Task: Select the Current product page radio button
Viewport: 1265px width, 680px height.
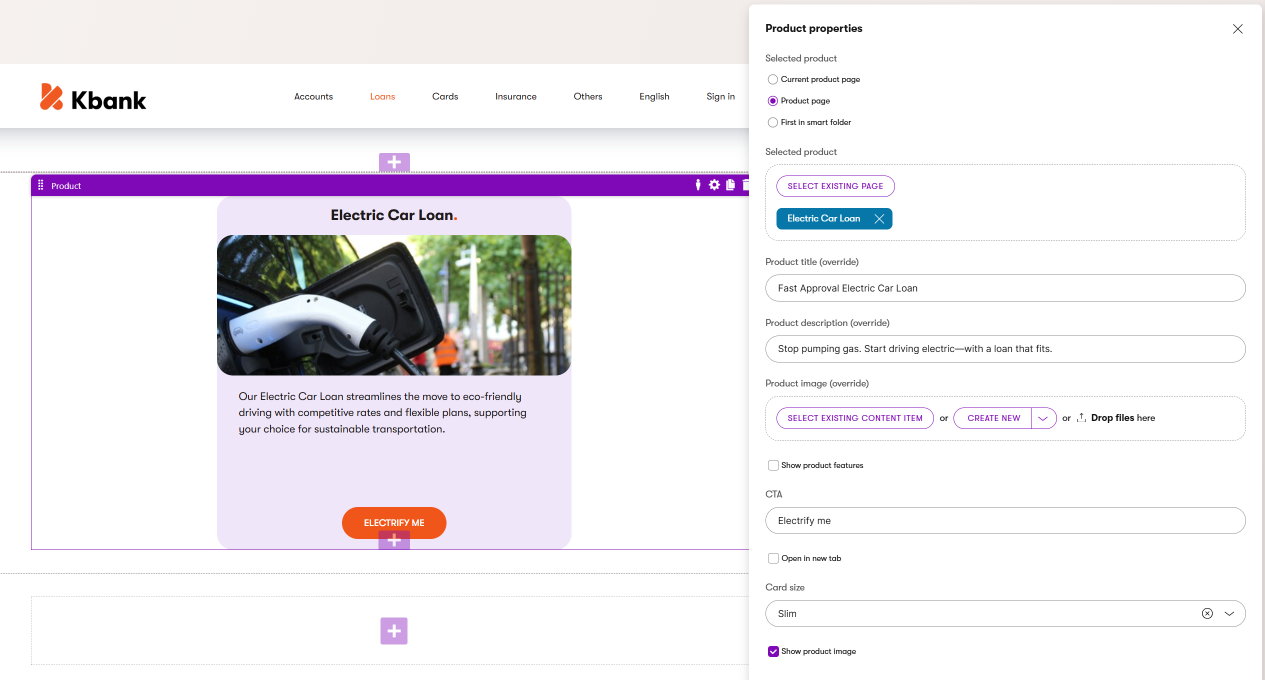Action: click(772, 79)
